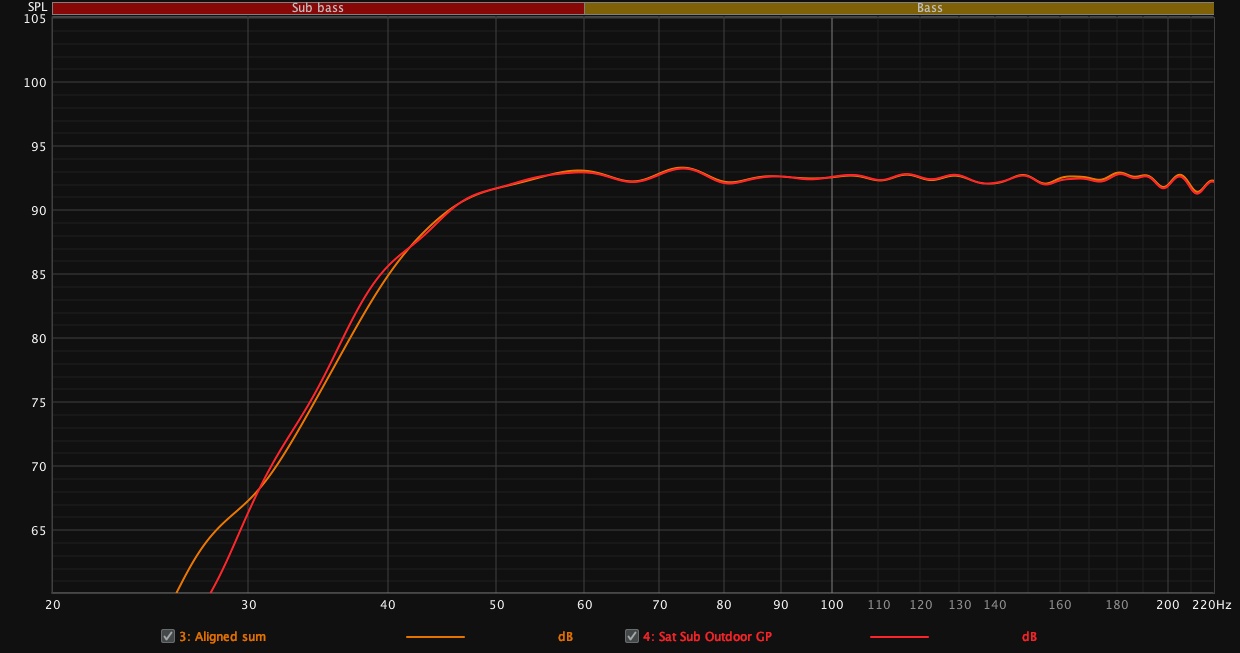Click the 95 value on SPL axis
1240x653 pixels.
pyautogui.click(x=38, y=146)
